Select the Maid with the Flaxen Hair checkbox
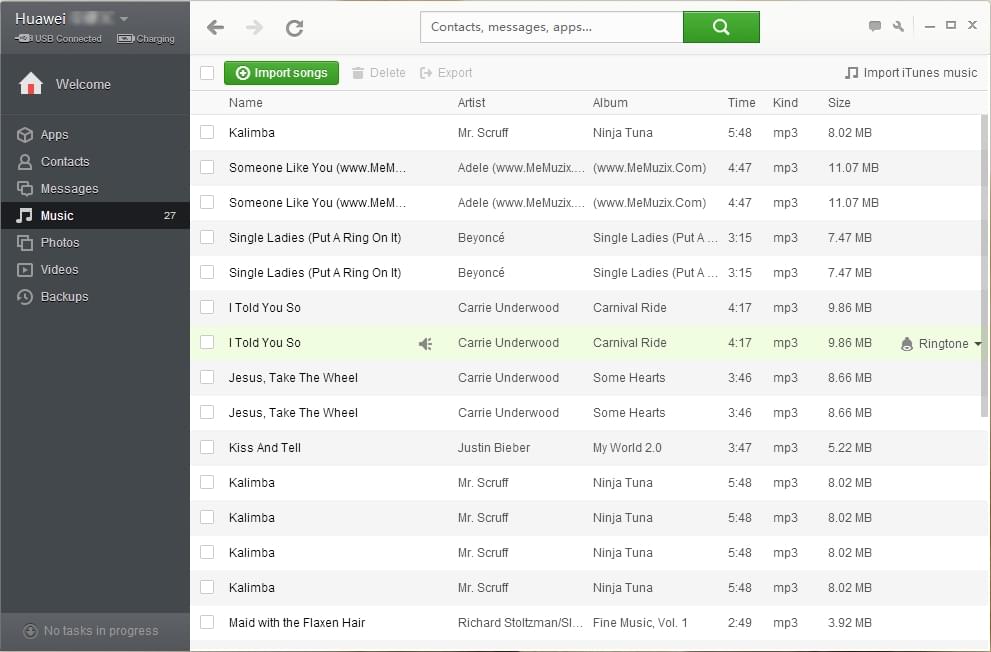The height and width of the screenshot is (652, 991). click(x=207, y=623)
